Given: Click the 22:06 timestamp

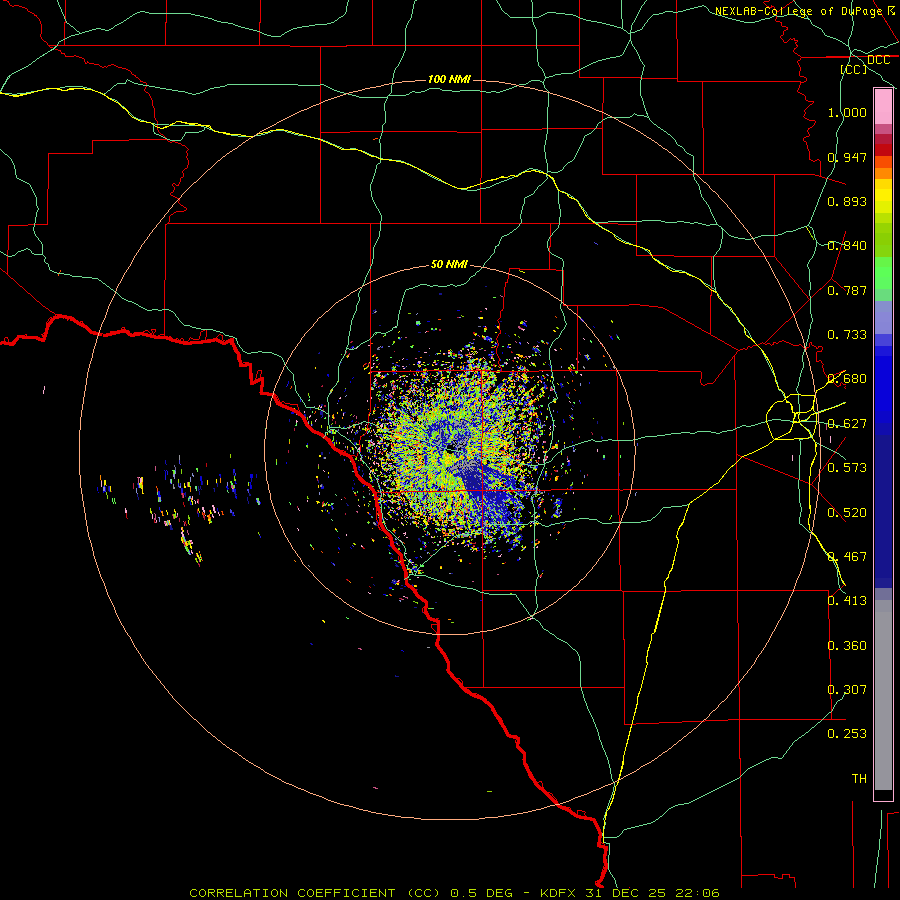Looking at the screenshot, I should pyautogui.click(x=696, y=893).
